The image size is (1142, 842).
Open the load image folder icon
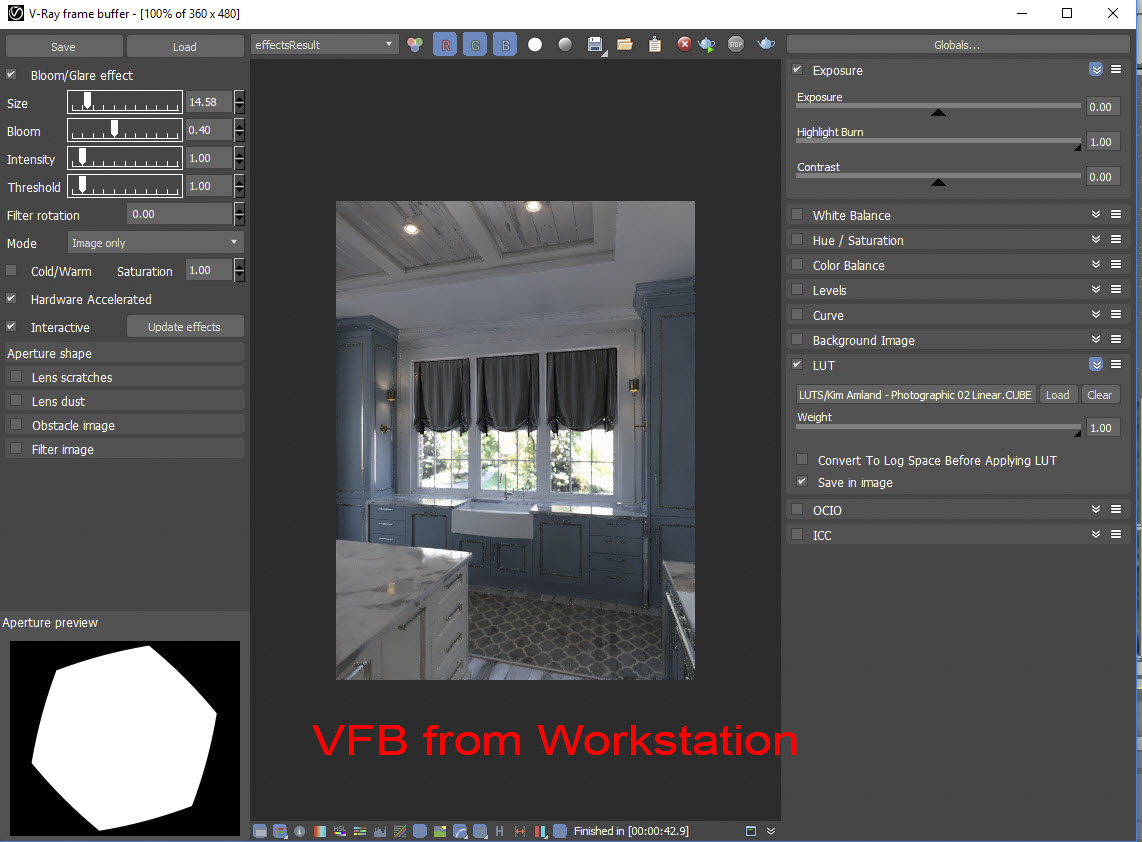coord(624,45)
